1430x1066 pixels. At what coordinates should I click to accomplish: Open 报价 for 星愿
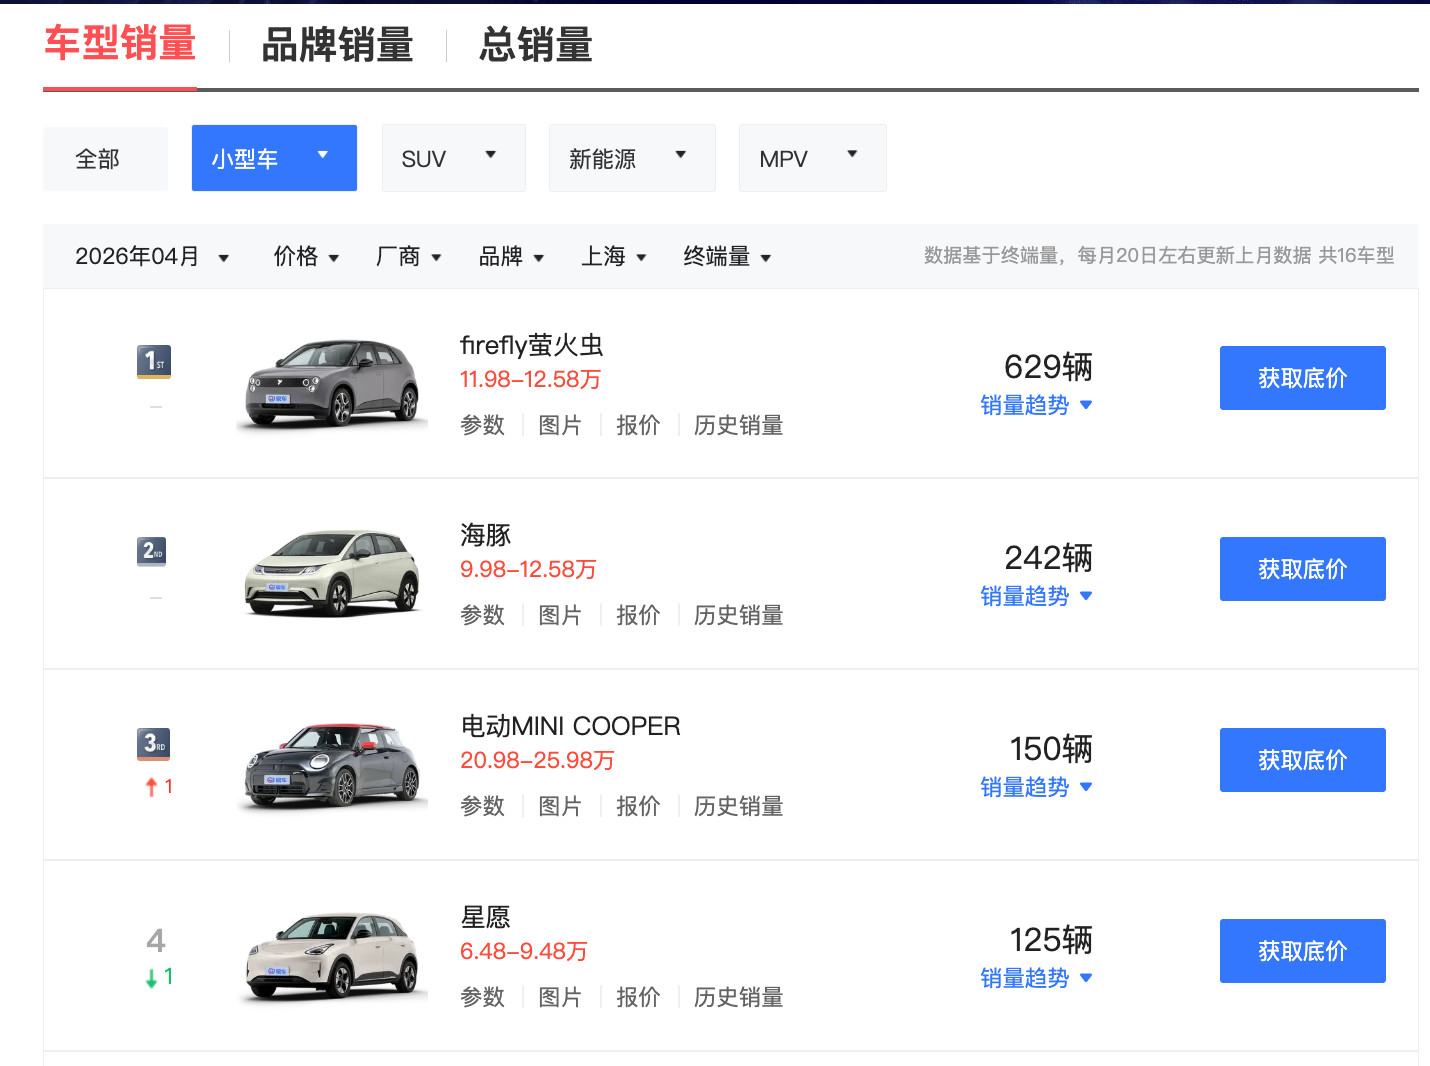638,997
